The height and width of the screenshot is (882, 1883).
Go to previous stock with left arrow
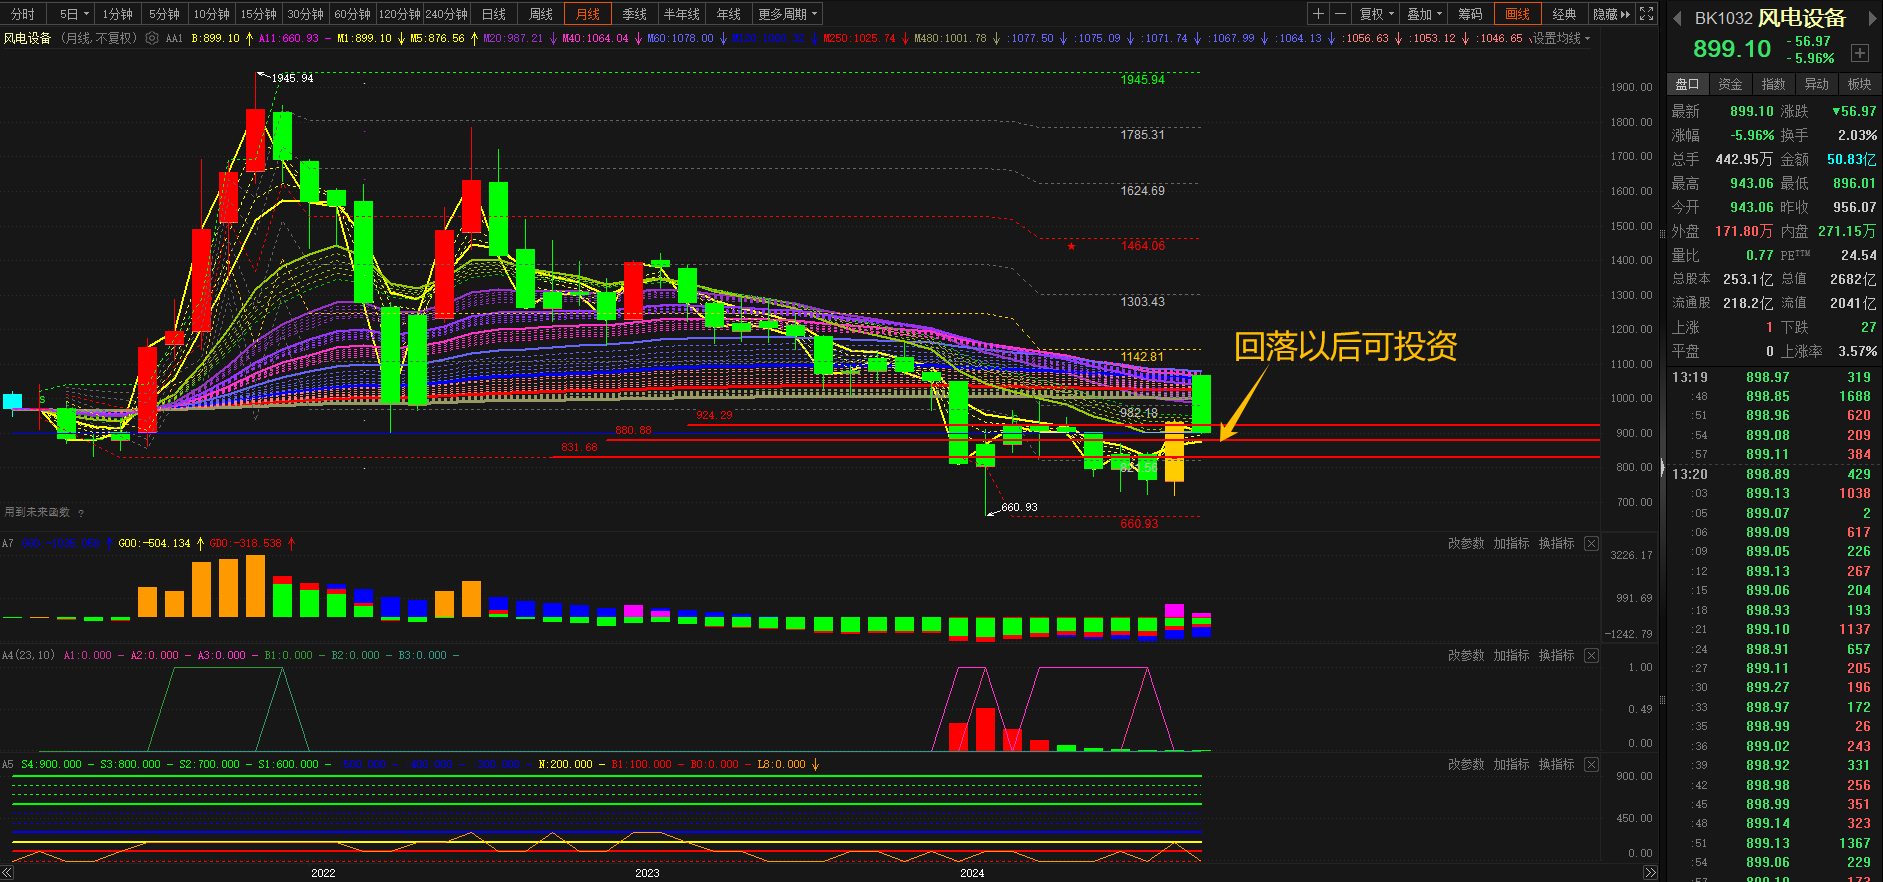click(x=1677, y=18)
